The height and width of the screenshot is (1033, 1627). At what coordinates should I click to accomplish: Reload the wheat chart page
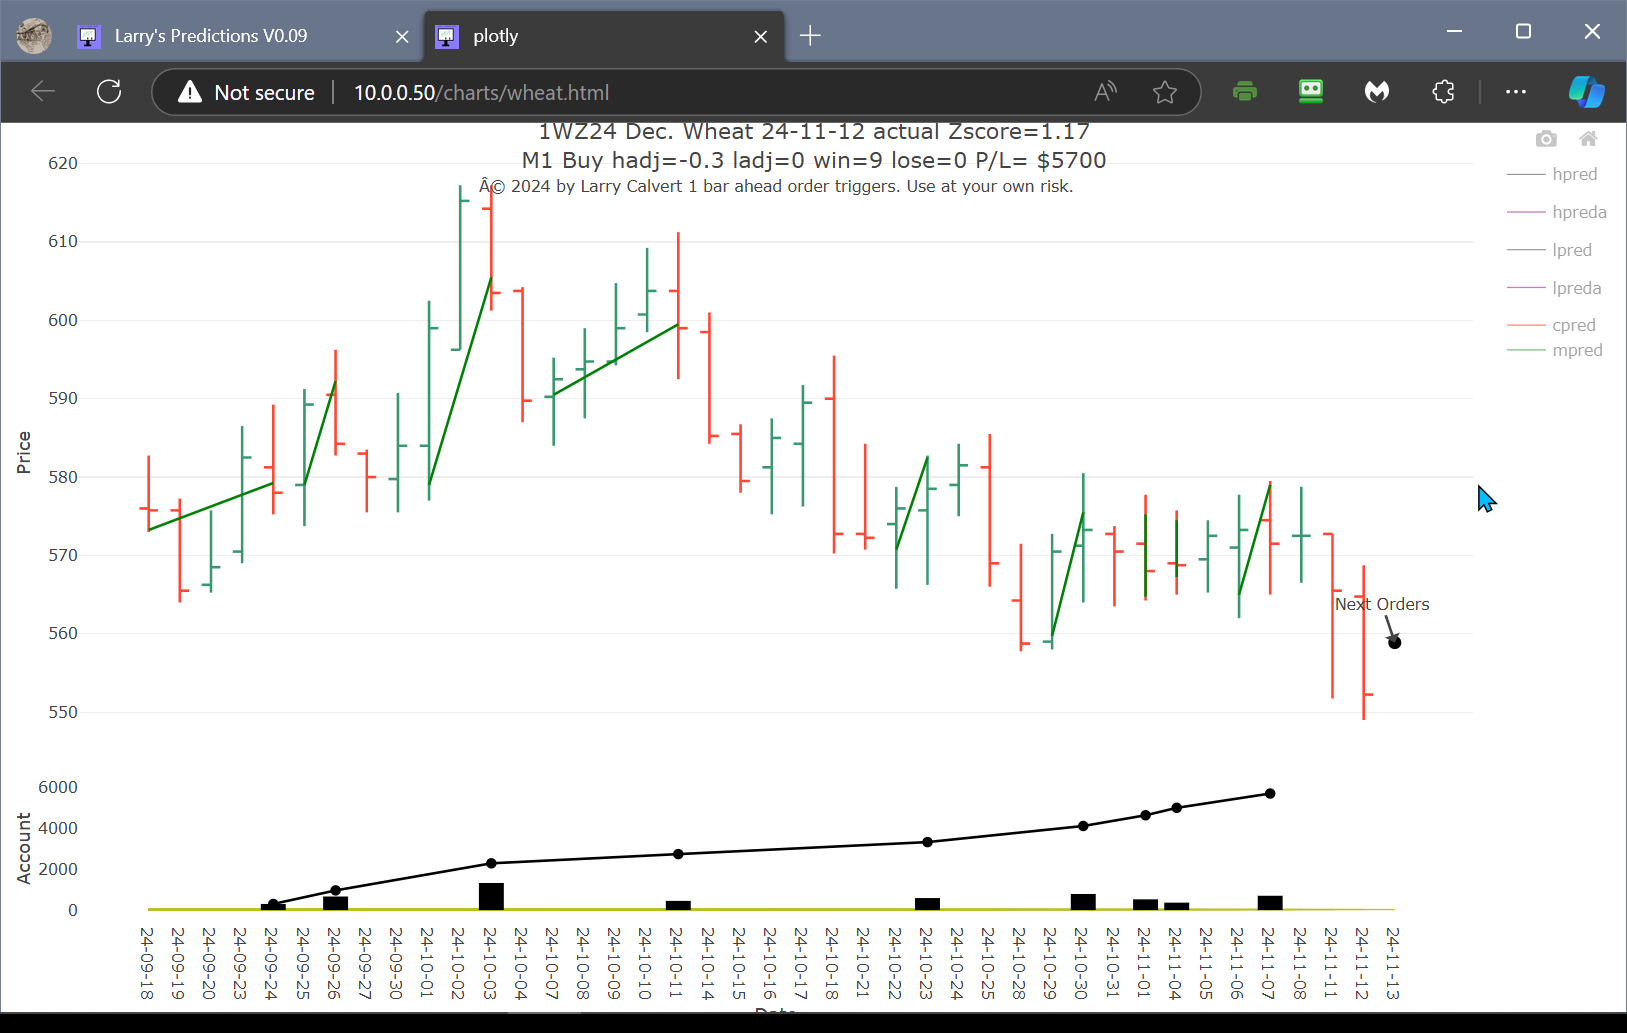pyautogui.click(x=109, y=92)
